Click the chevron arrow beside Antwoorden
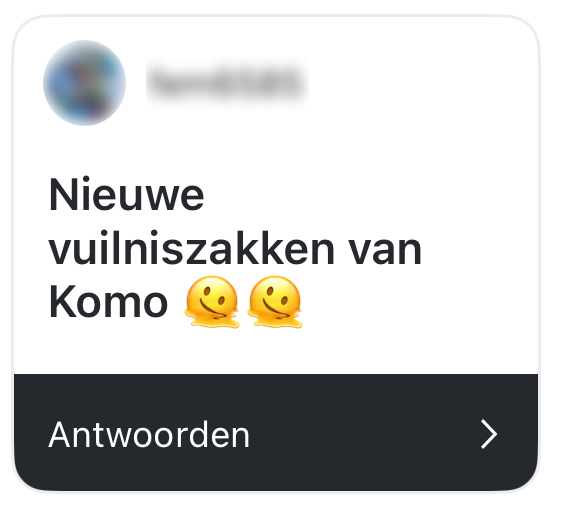The width and height of the screenshot is (565, 515). click(x=489, y=434)
